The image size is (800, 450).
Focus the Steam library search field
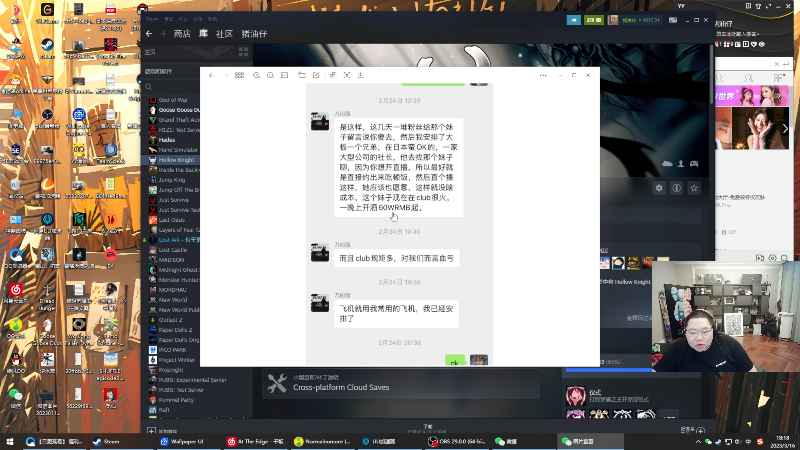coord(172,87)
